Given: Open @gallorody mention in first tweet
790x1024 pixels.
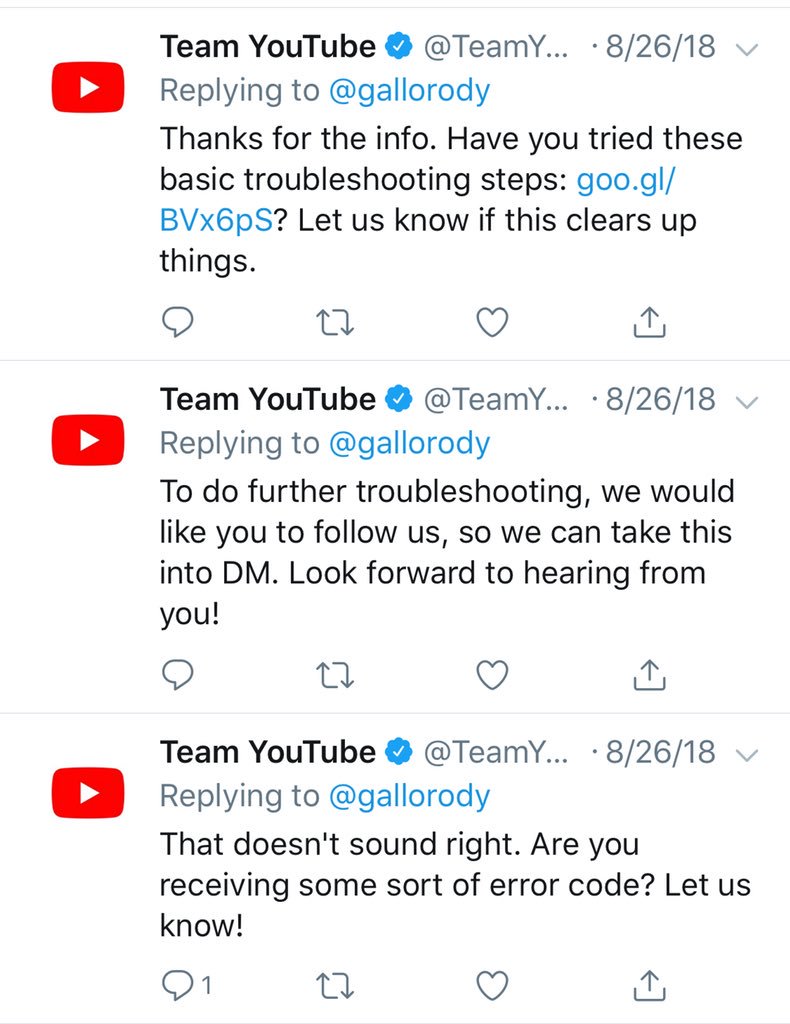Looking at the screenshot, I should (x=409, y=91).
